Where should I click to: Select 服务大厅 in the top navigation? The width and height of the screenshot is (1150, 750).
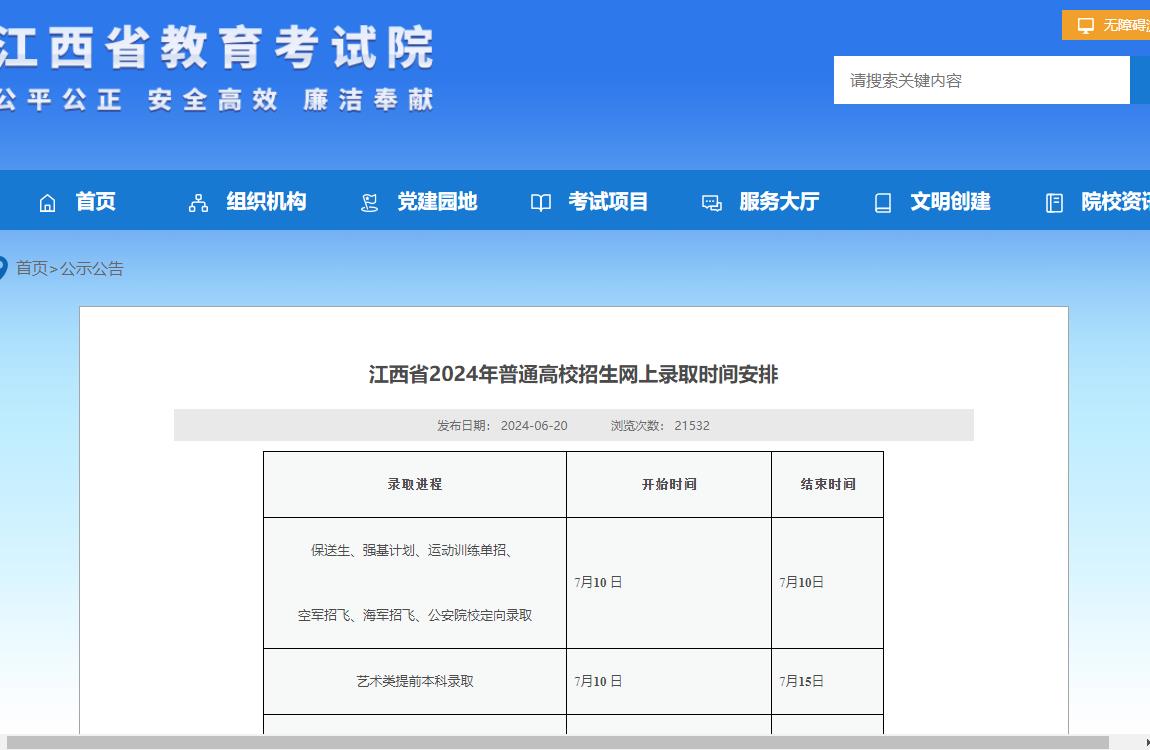click(779, 202)
